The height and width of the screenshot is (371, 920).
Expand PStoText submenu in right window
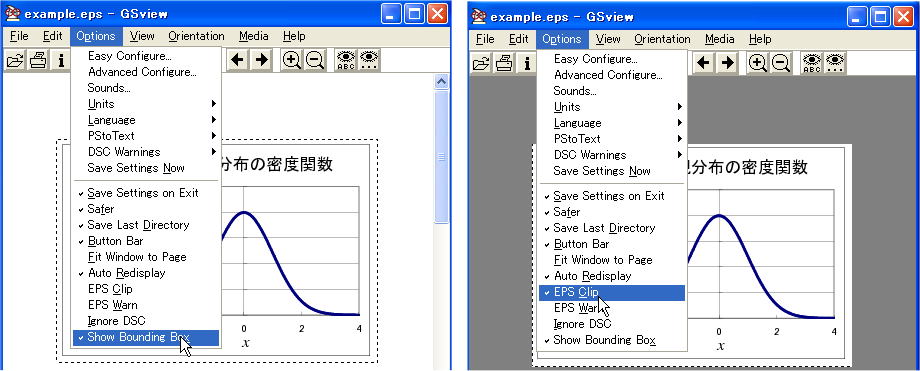coord(612,139)
